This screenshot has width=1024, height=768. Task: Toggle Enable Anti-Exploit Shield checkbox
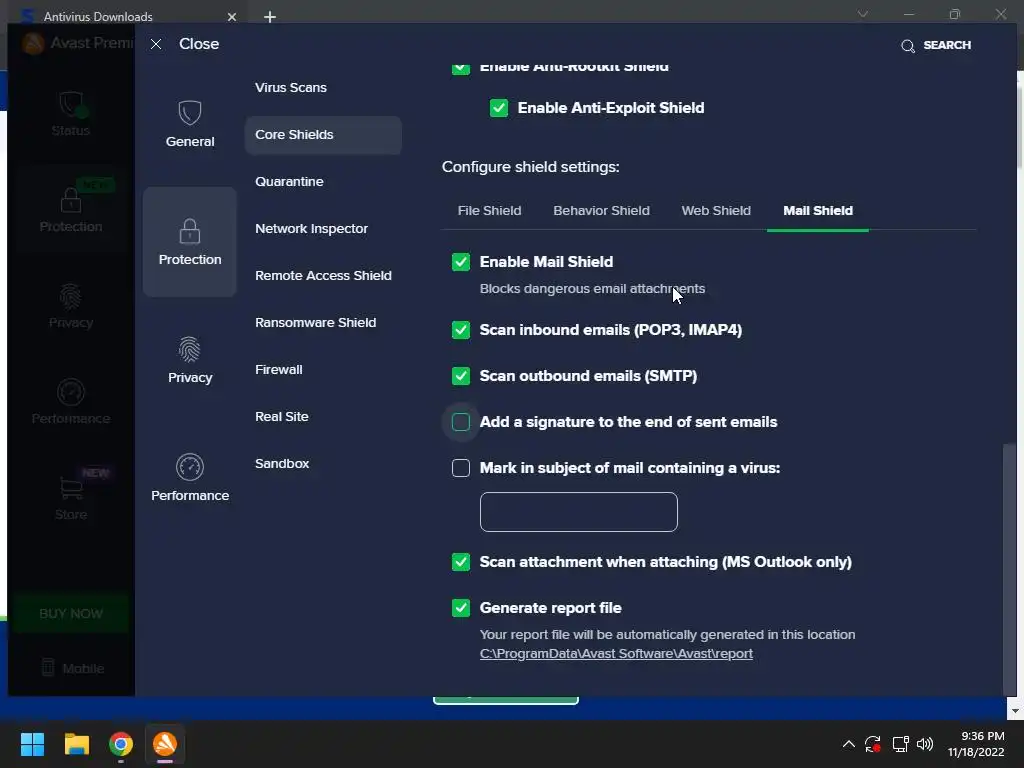[x=499, y=108]
